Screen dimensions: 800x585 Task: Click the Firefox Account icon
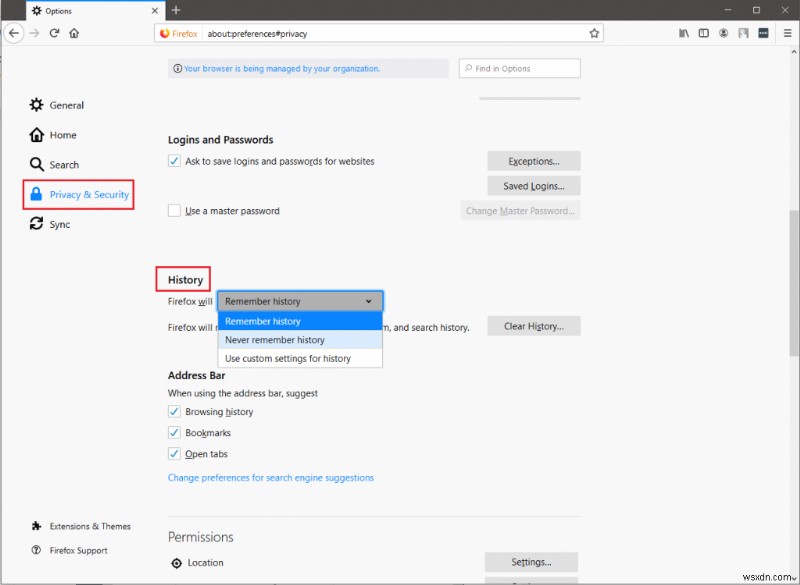(724, 33)
